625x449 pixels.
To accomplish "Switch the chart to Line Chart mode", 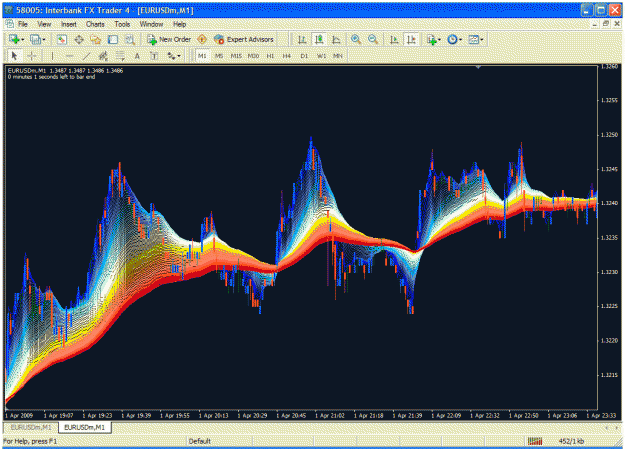I will (x=336, y=39).
